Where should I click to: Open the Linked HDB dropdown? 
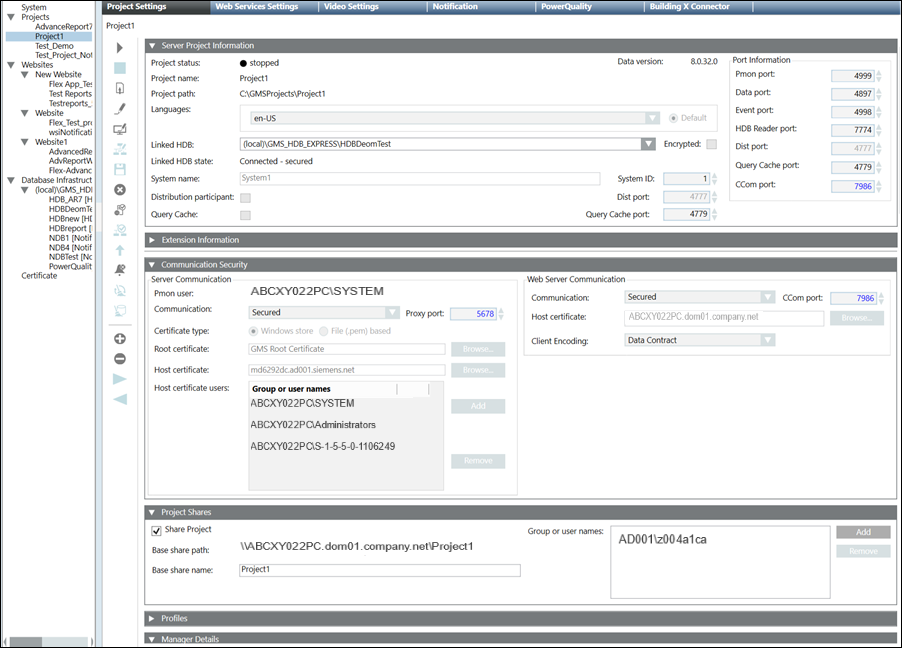point(652,144)
